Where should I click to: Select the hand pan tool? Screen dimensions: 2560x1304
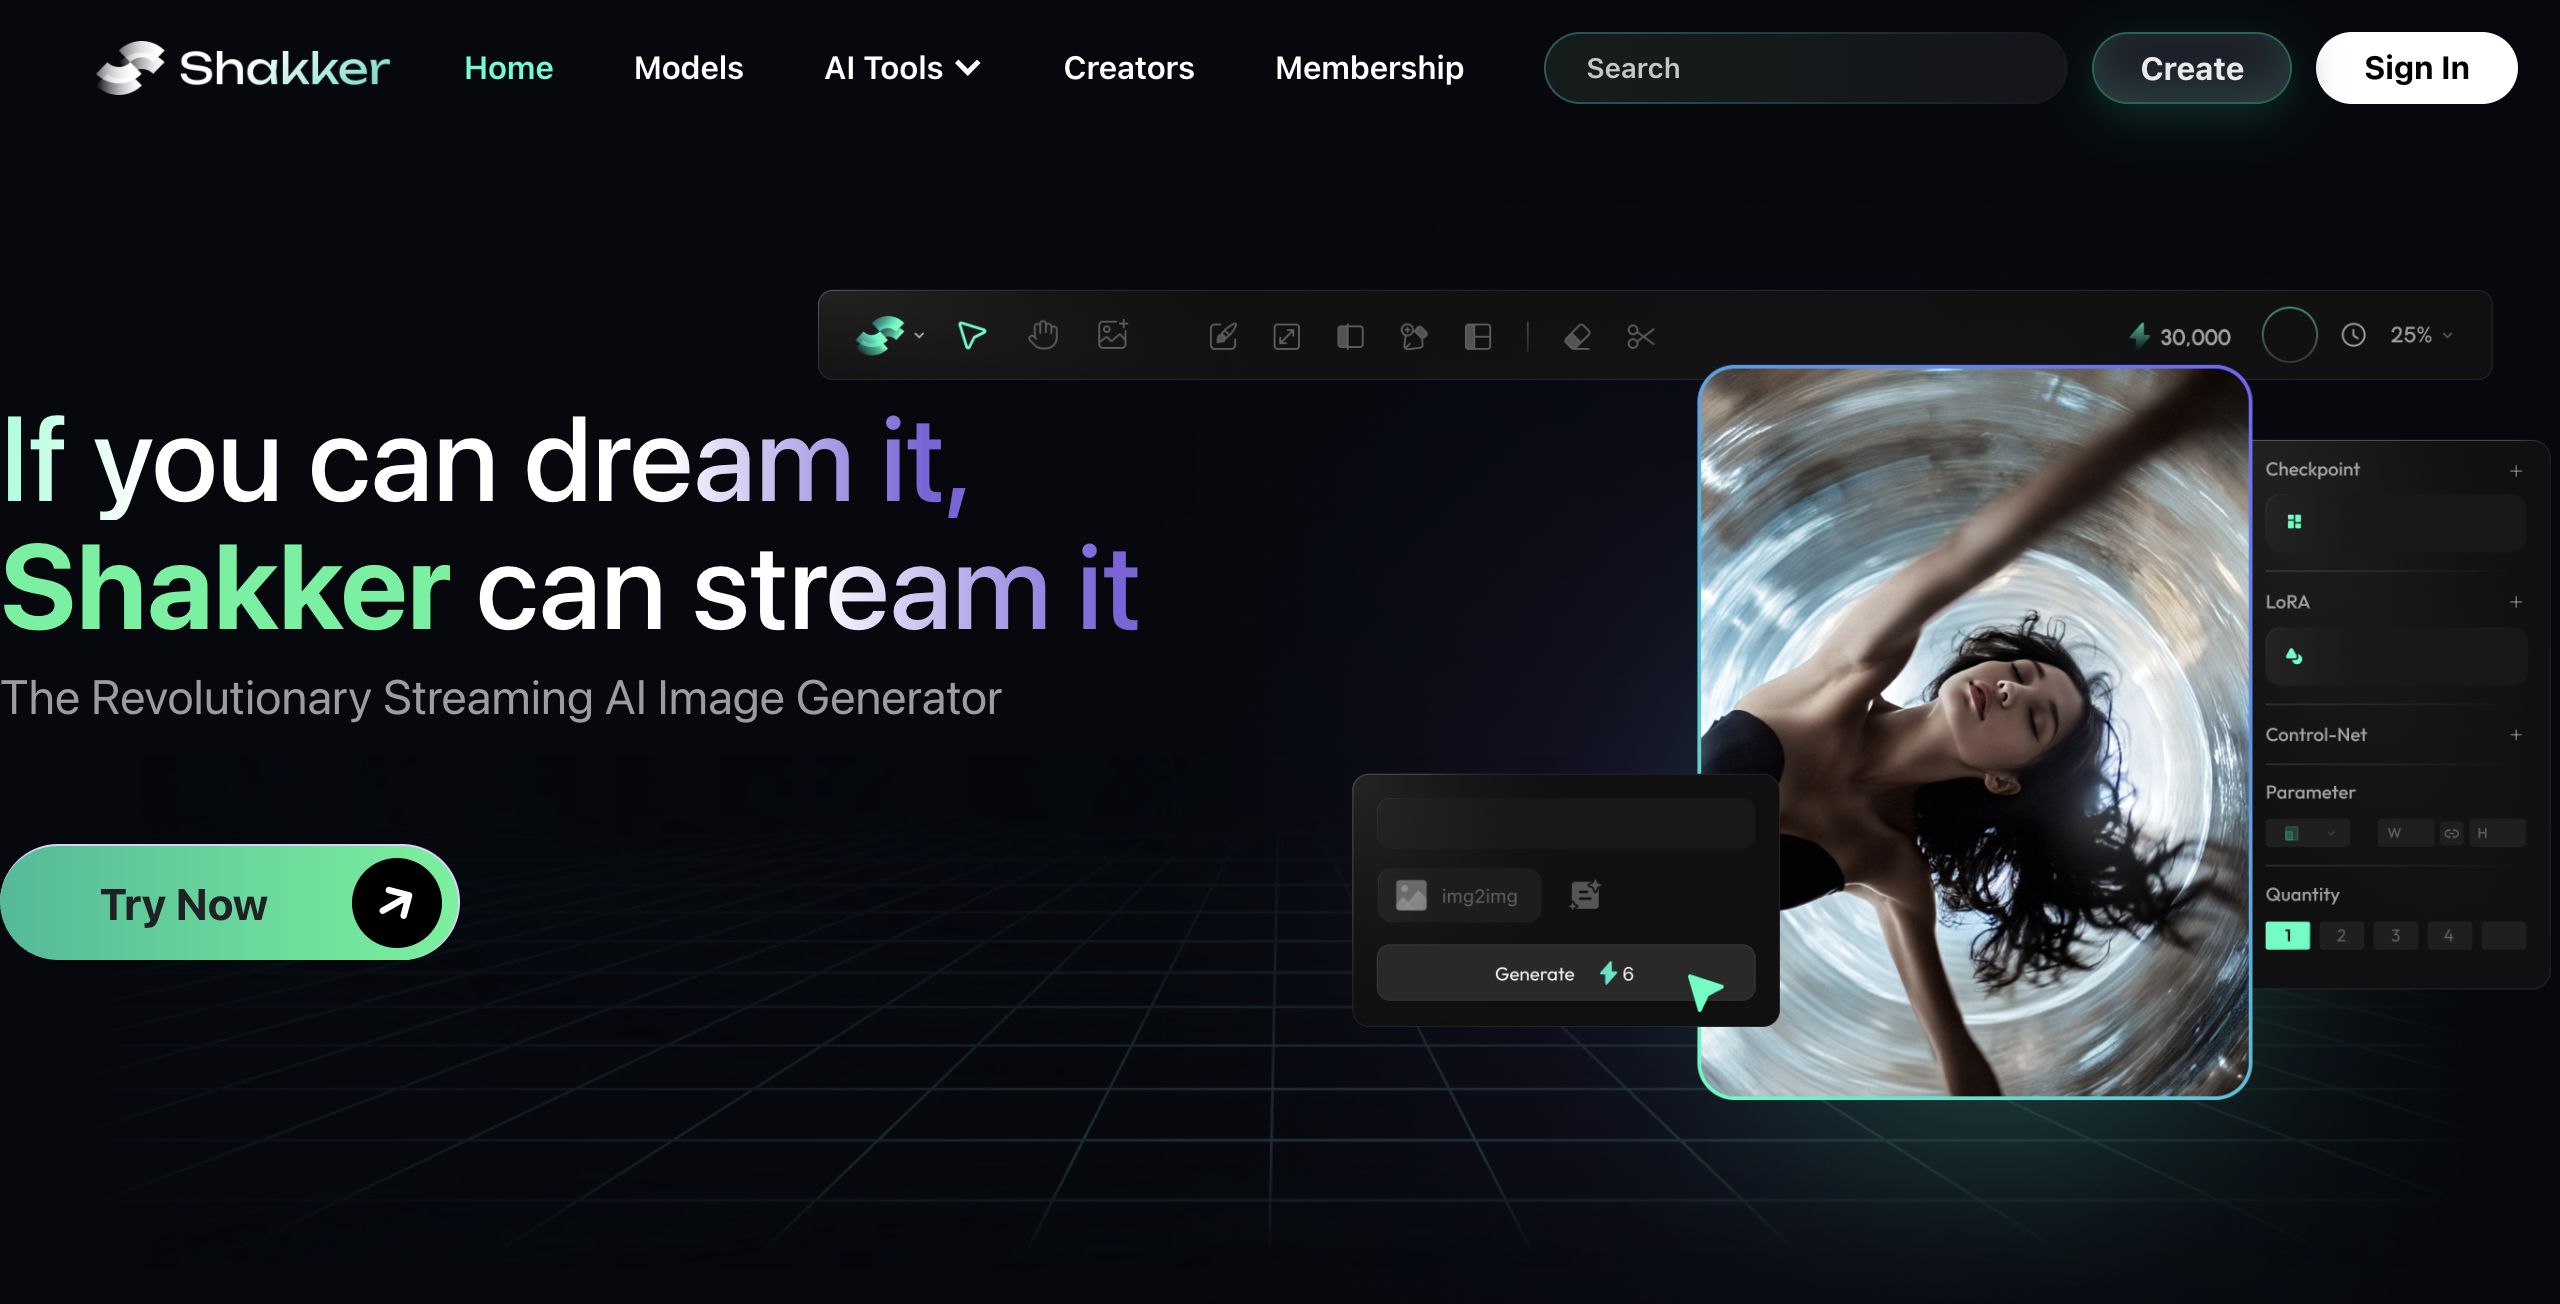click(1042, 336)
